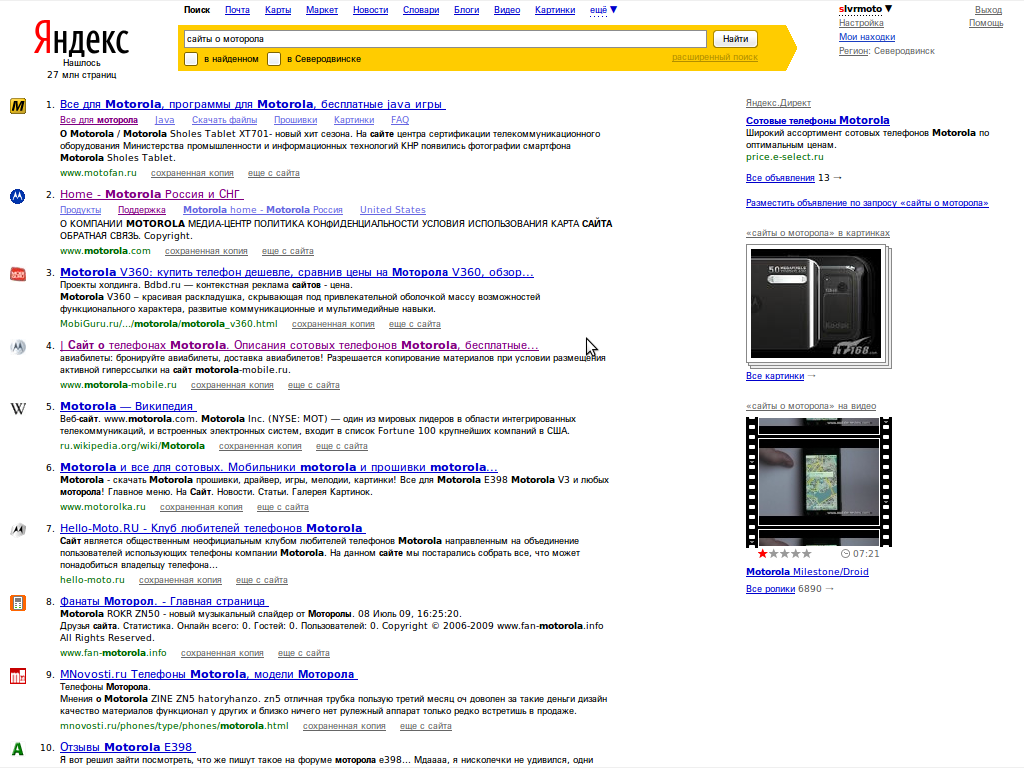This screenshot has height=768, width=1024.
Task: Open the 'Сотовые телефоны Motorola' ad link
Action: pos(818,120)
